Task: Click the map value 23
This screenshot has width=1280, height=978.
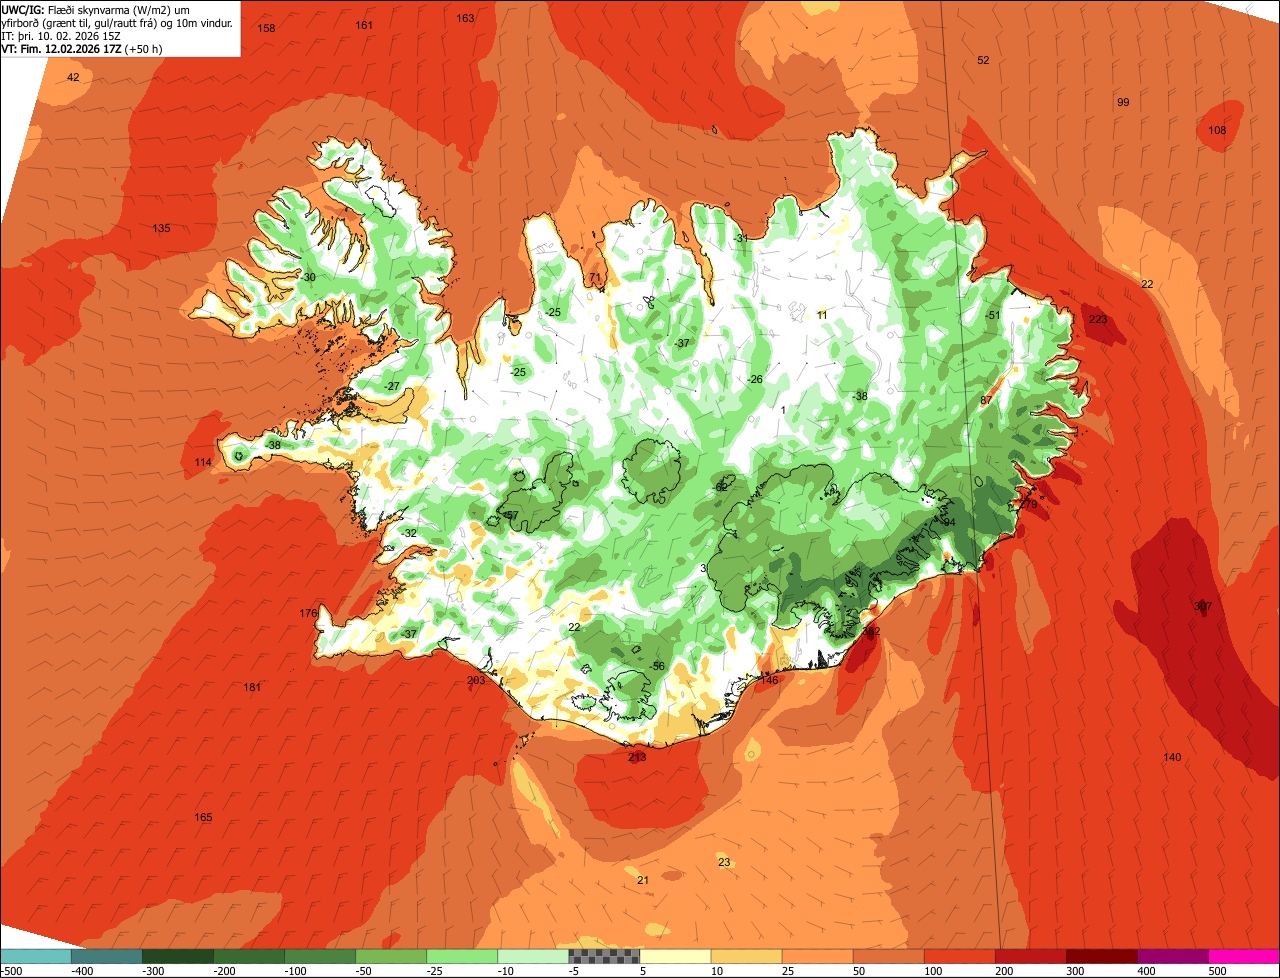Action: [724, 862]
